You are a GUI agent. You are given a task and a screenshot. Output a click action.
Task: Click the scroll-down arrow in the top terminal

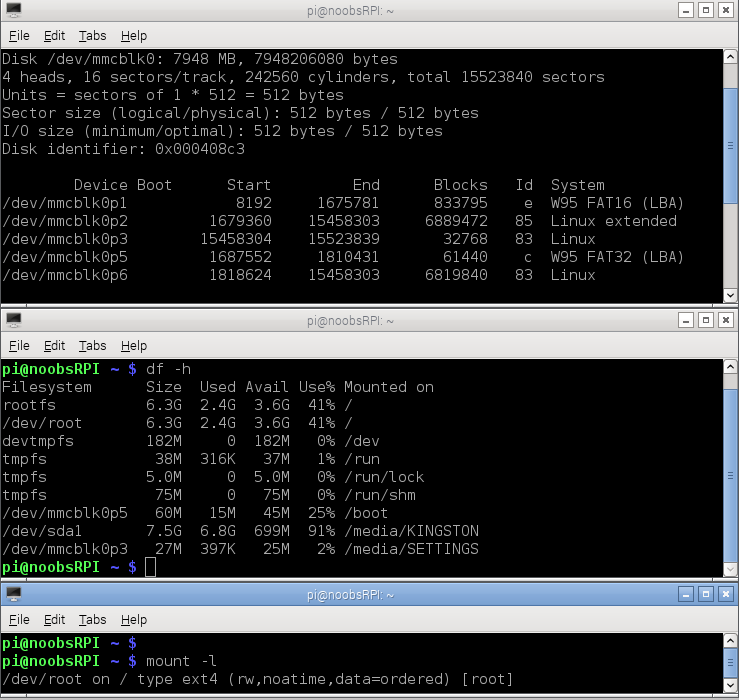click(x=731, y=294)
